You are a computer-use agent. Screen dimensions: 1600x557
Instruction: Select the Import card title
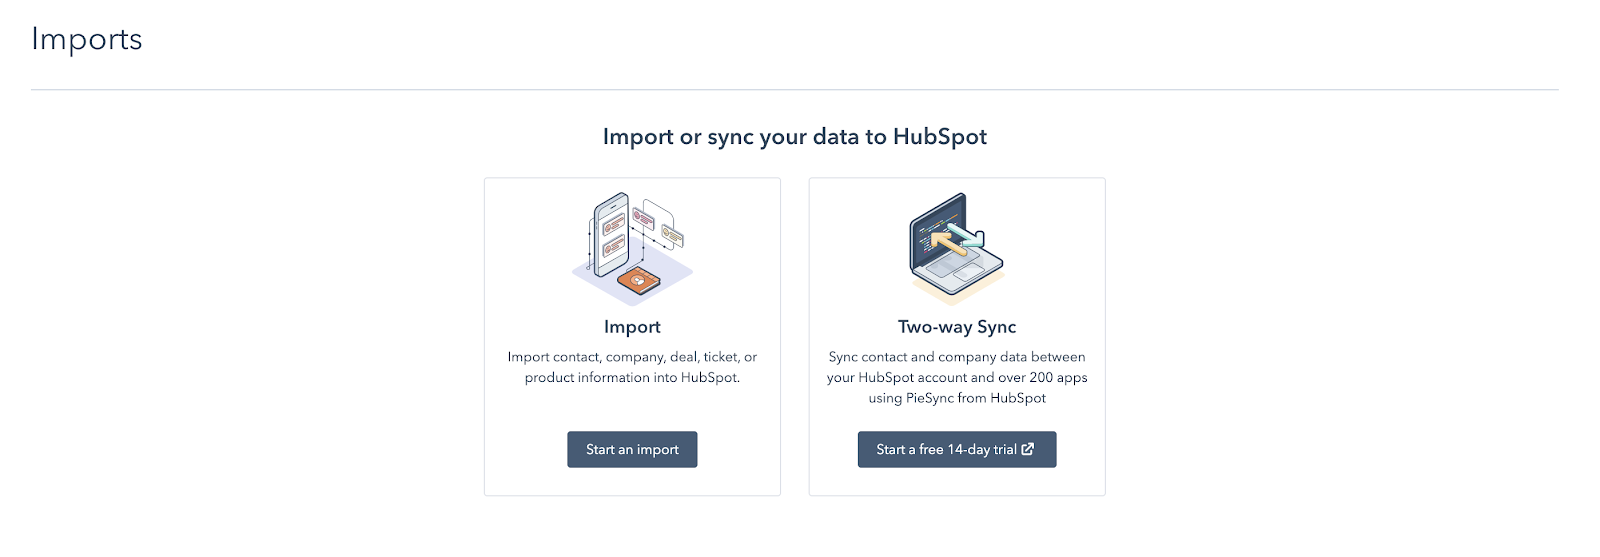pyautogui.click(x=632, y=327)
